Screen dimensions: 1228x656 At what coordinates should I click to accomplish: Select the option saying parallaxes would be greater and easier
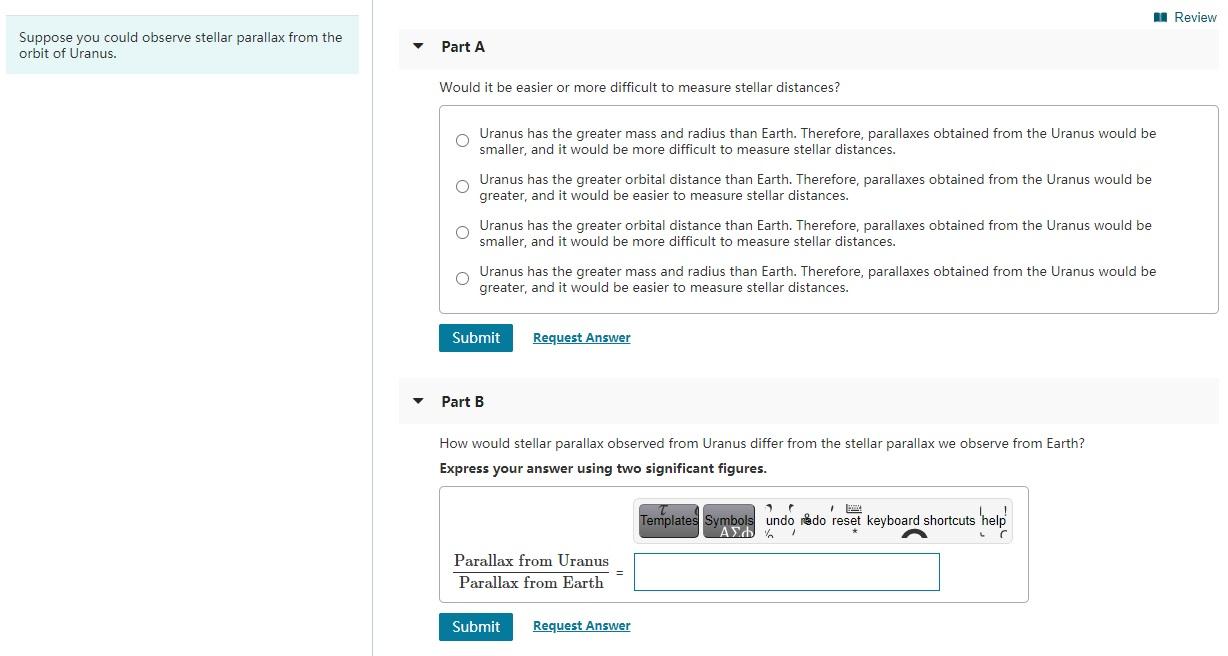[x=462, y=186]
